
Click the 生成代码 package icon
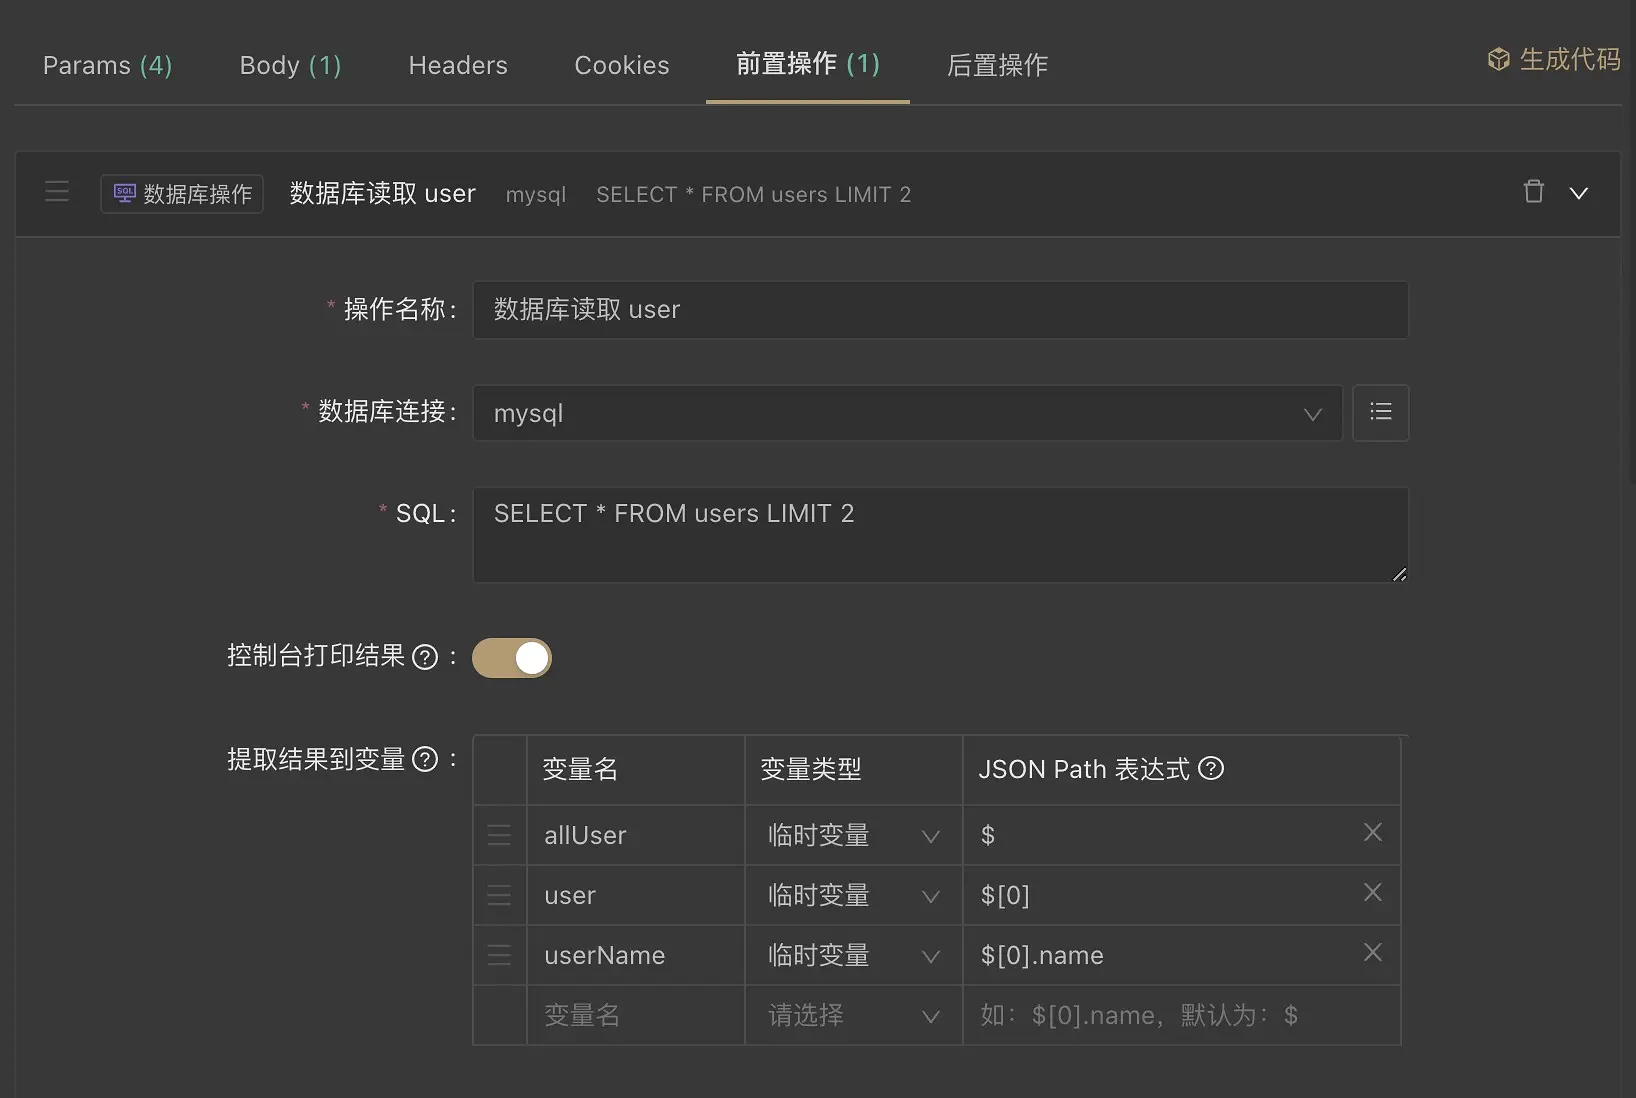[1497, 59]
